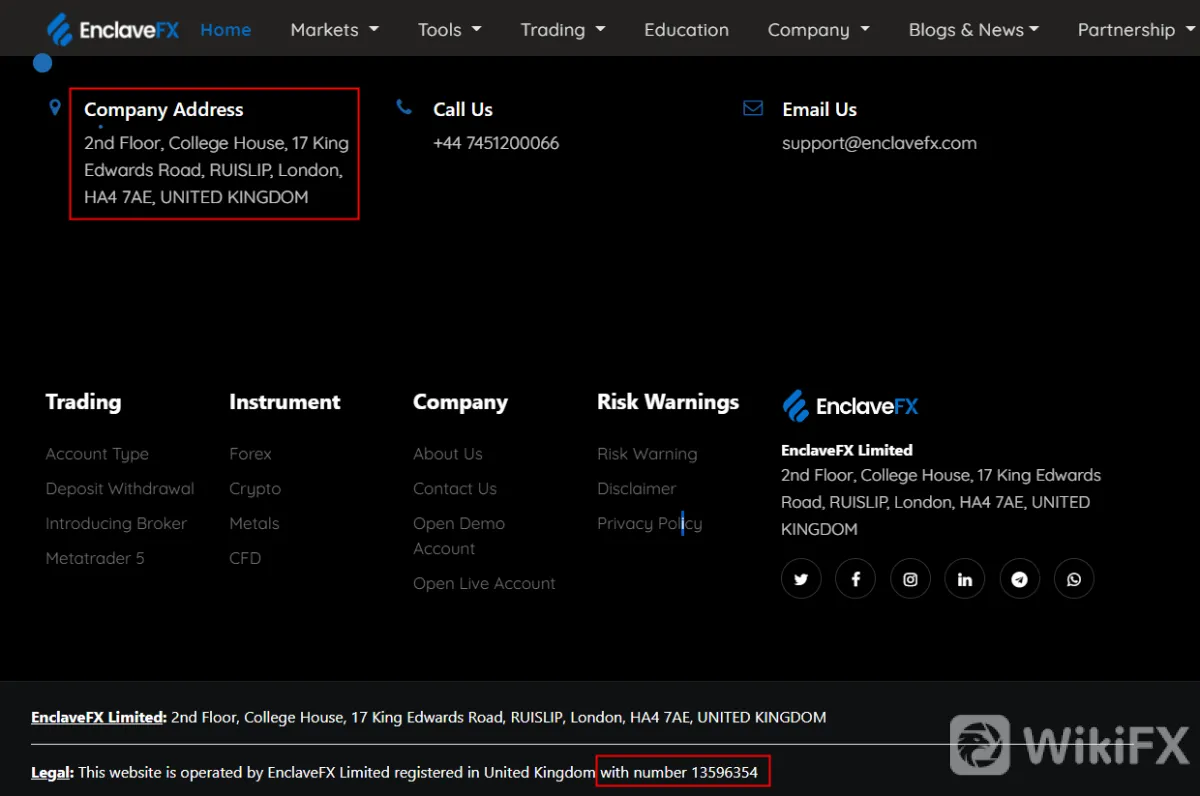Click the EnclaveFX footer logo

click(x=850, y=406)
